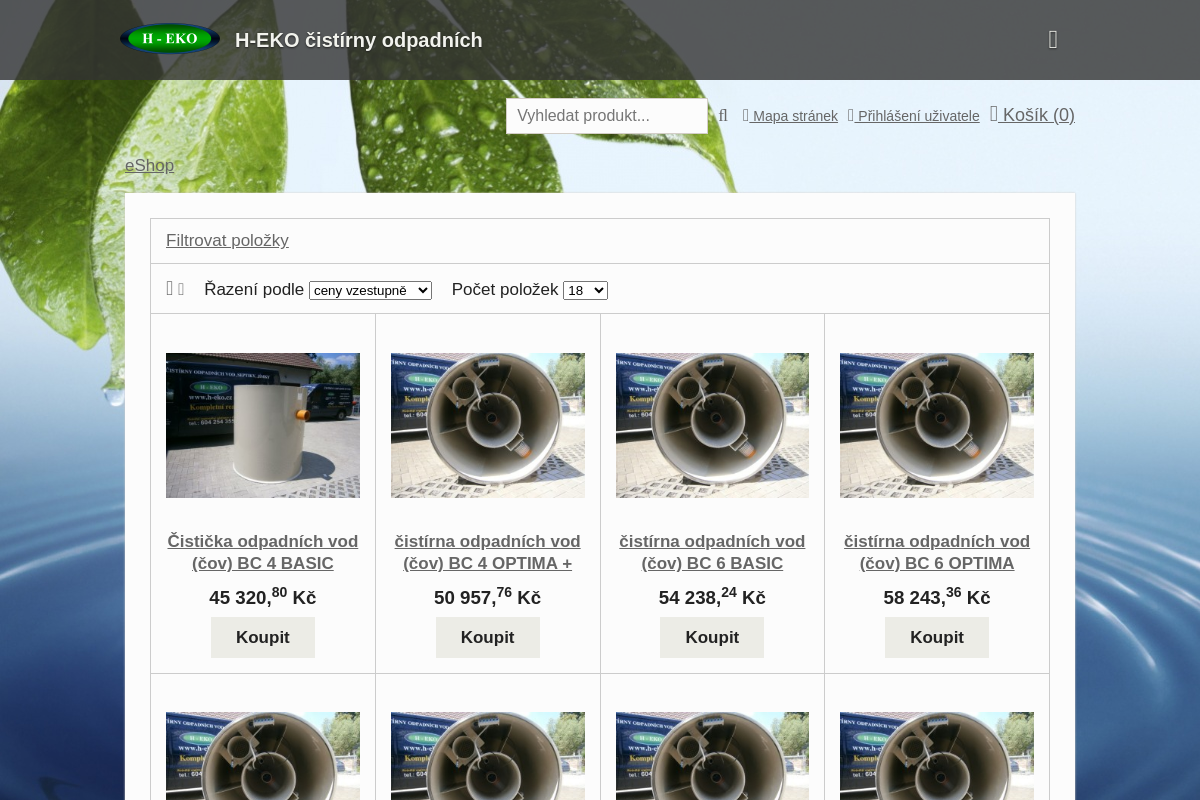Open the Řazení podle sorting dropdown
The image size is (1200, 800).
click(x=370, y=290)
